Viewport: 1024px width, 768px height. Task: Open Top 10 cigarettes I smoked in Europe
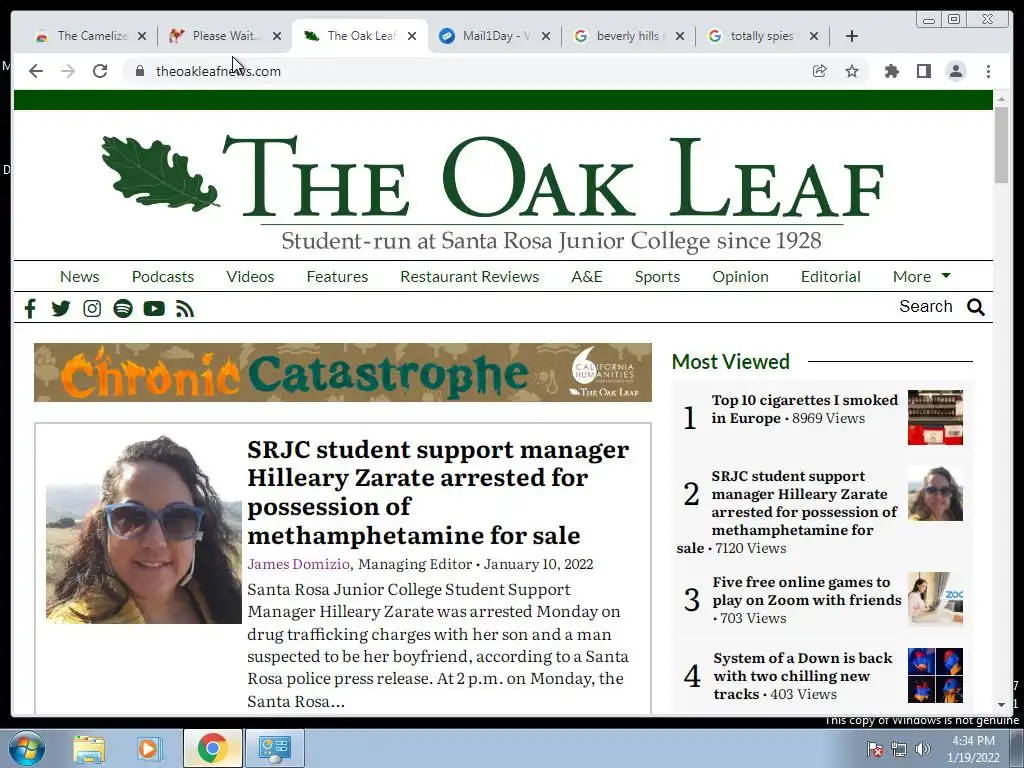[805, 409]
